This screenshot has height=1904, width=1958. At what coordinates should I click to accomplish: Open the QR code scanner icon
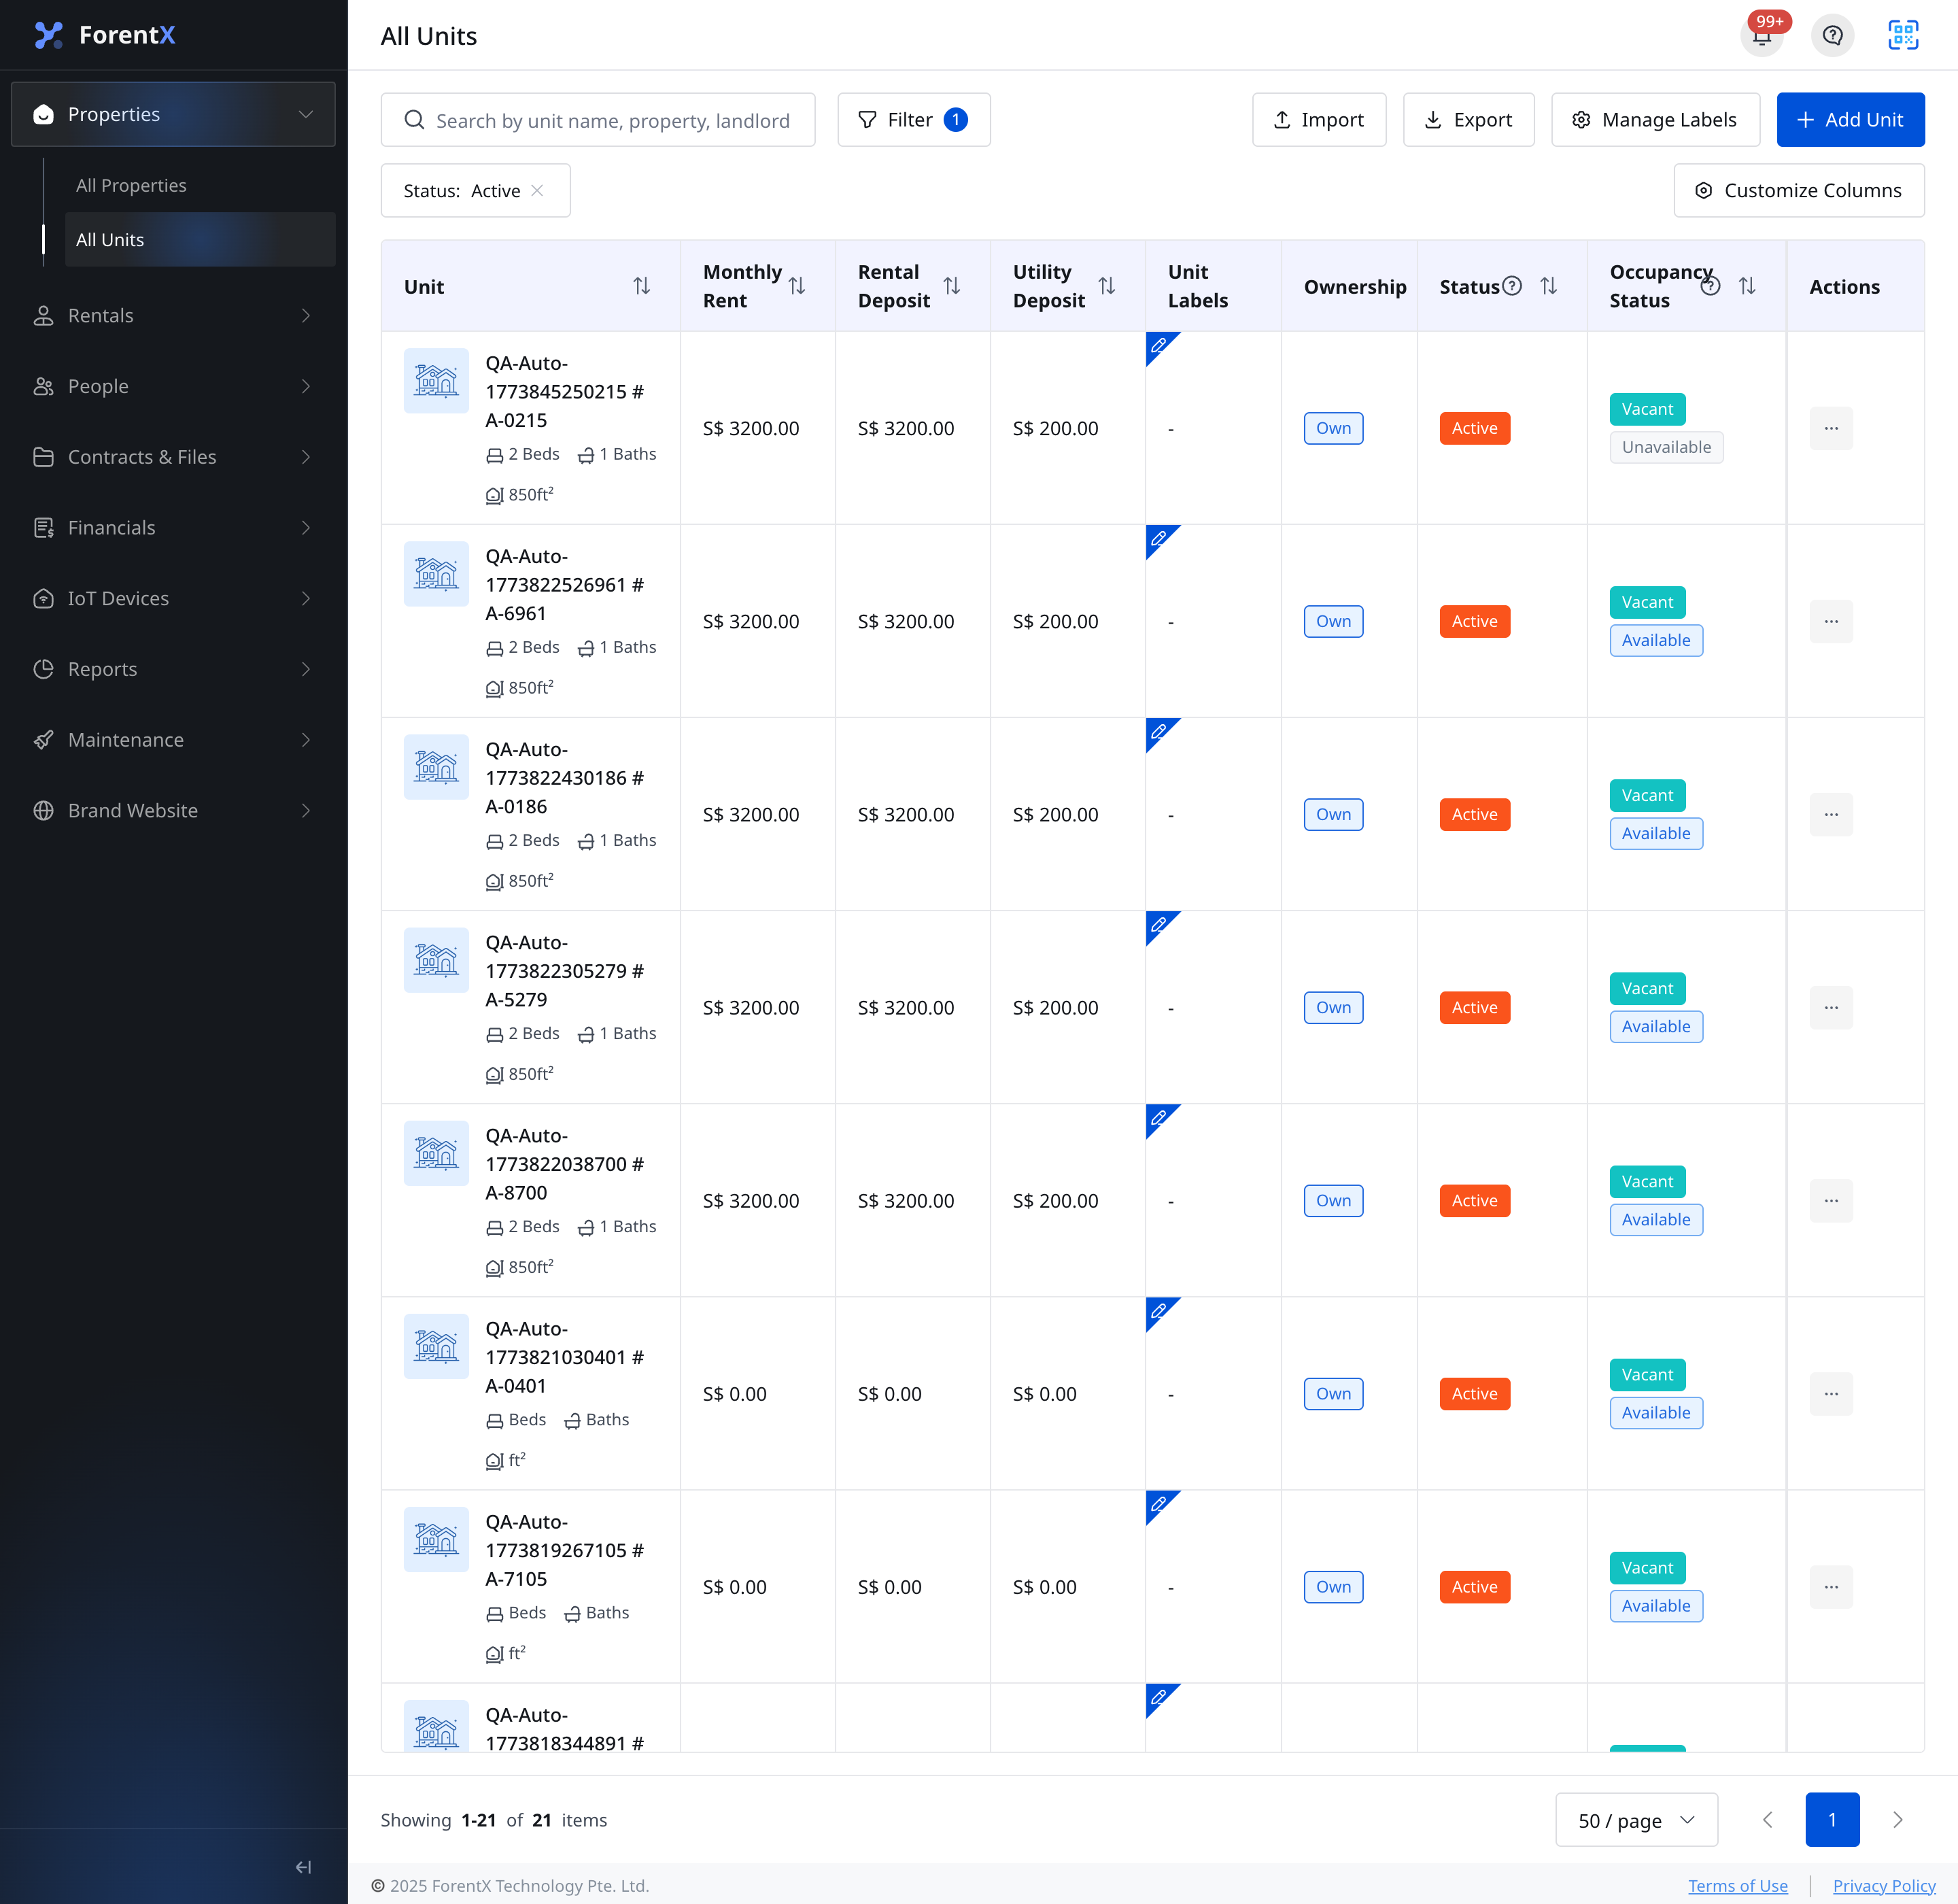click(1903, 36)
